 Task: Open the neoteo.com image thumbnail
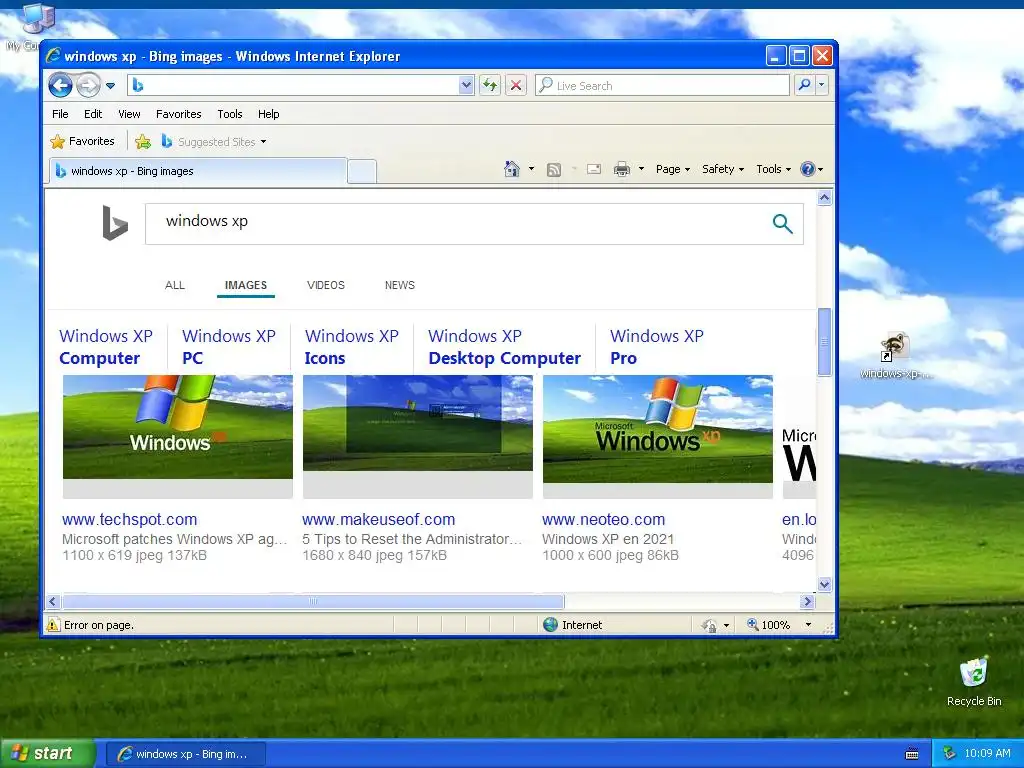click(x=658, y=429)
